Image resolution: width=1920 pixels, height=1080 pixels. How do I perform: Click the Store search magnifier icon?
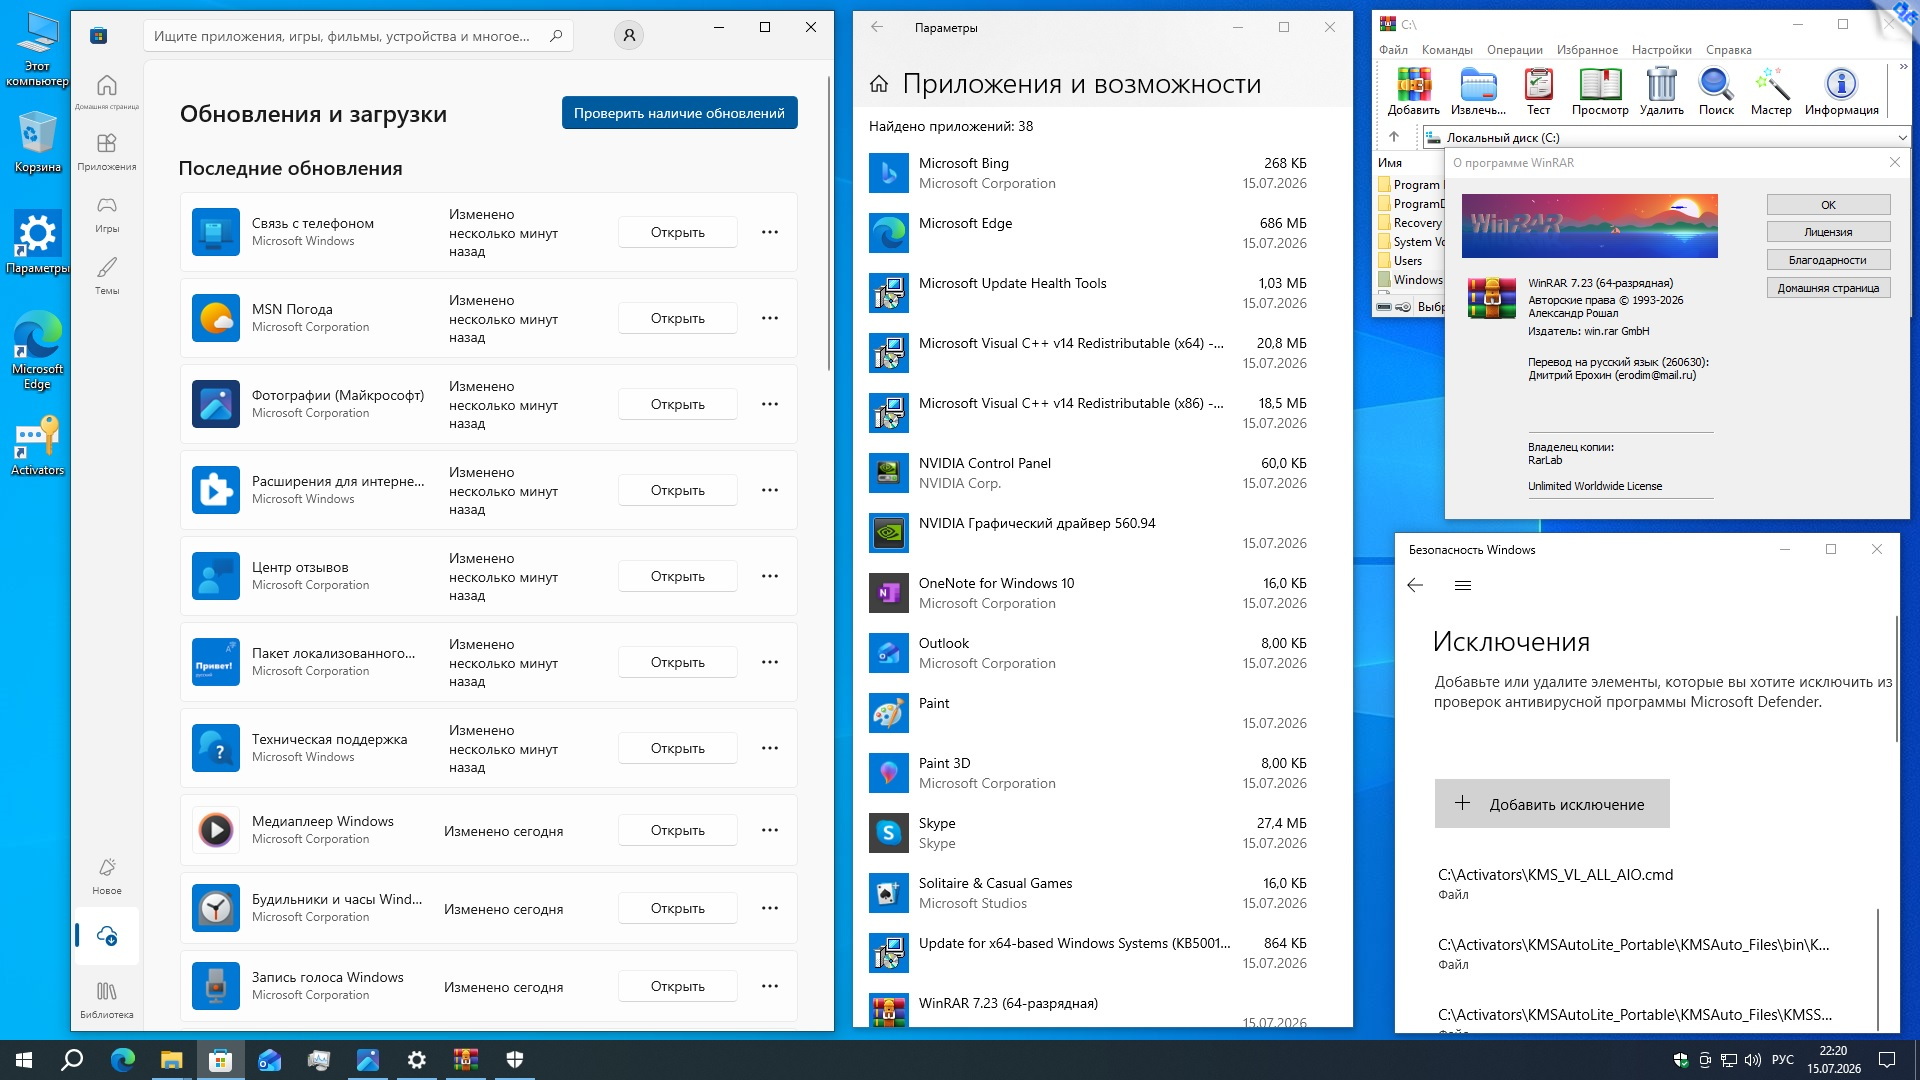(556, 36)
